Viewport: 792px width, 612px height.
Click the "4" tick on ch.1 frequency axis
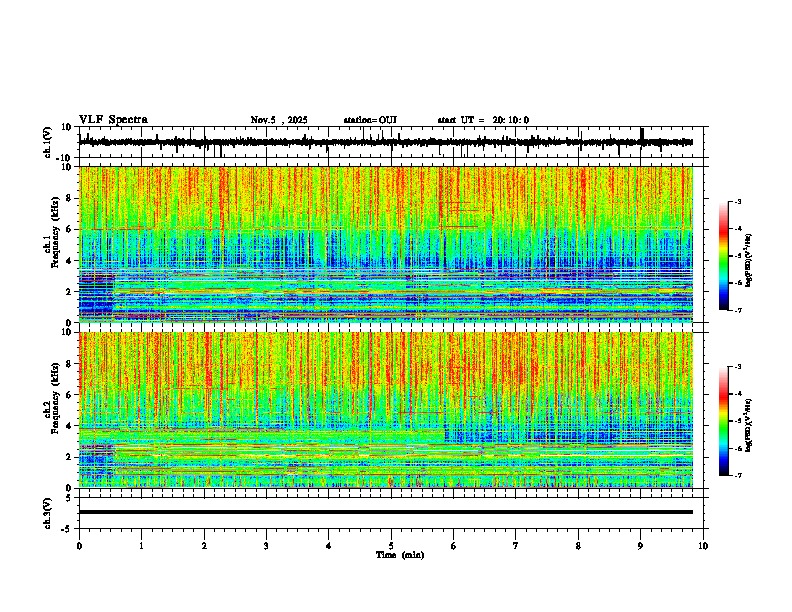tap(69, 261)
